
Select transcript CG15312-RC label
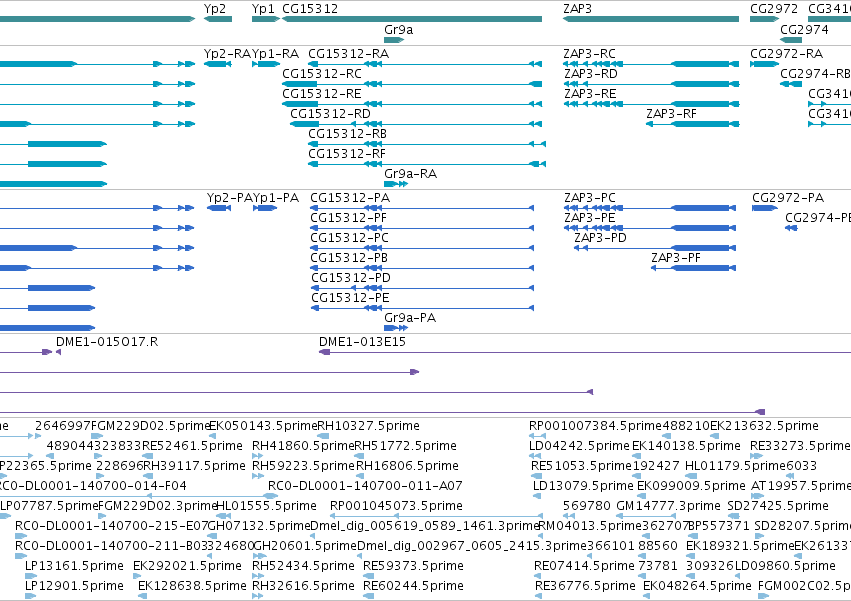pyautogui.click(x=322, y=73)
